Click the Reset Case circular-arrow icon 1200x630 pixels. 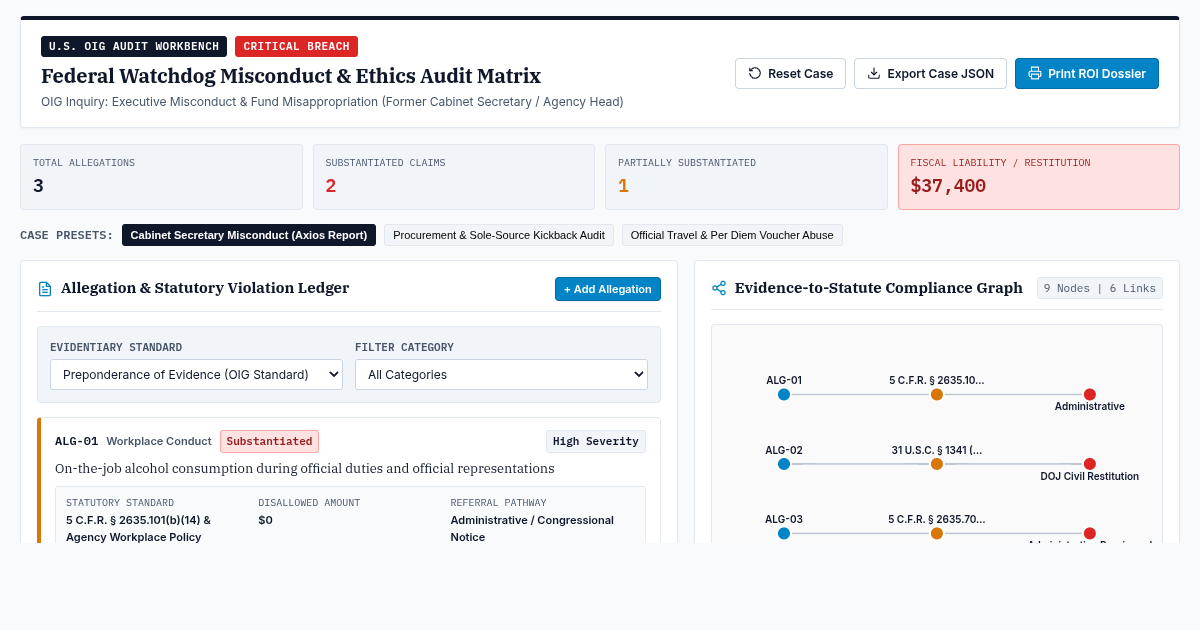755,73
